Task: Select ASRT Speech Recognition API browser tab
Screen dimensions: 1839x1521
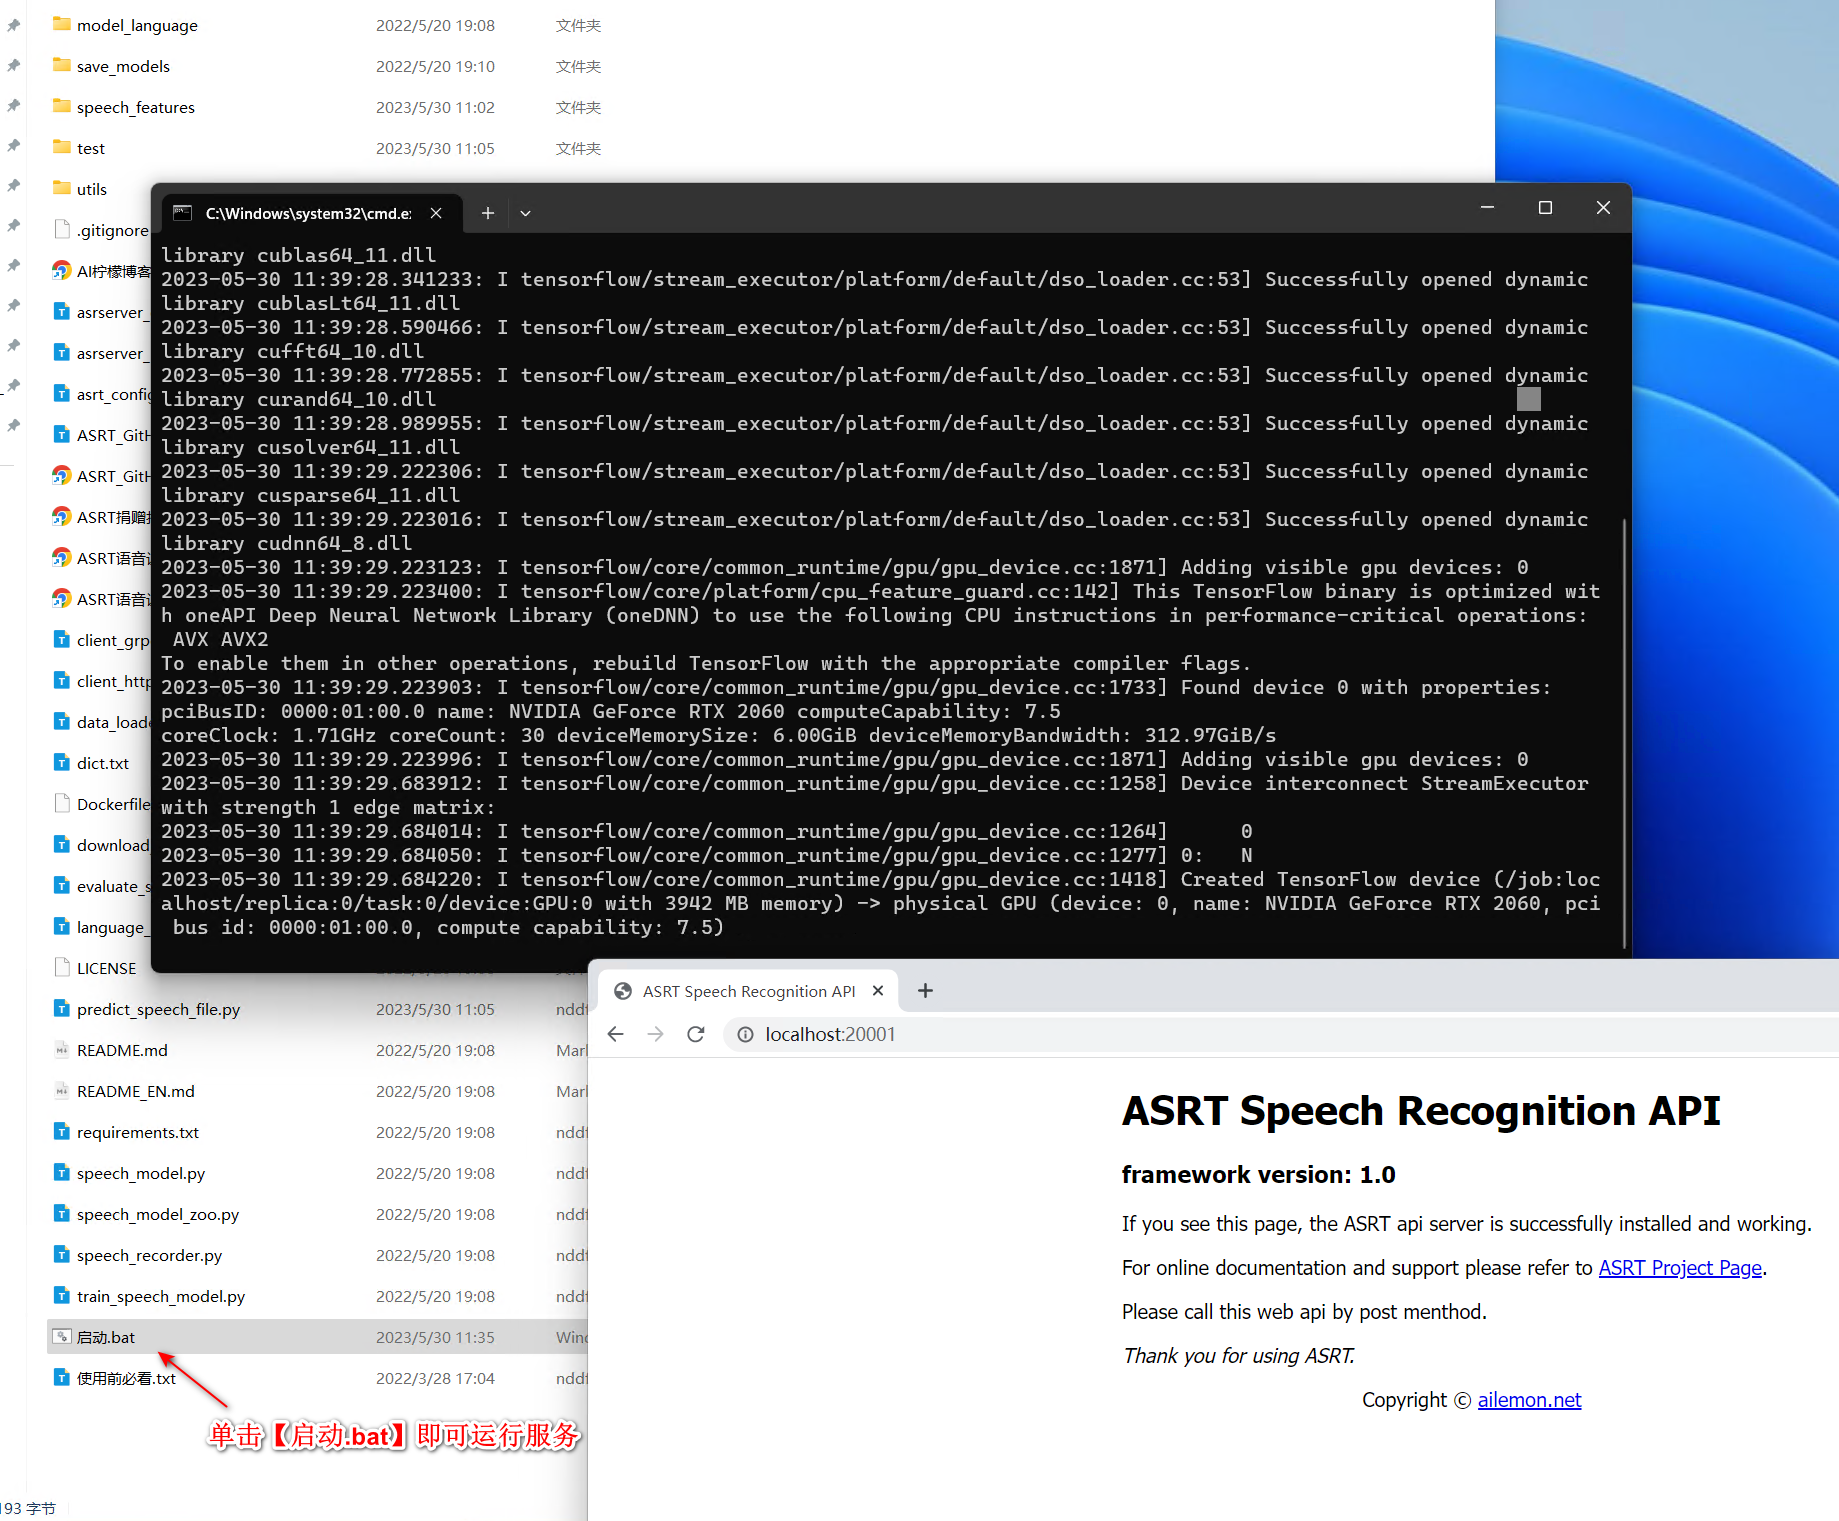Action: [749, 991]
